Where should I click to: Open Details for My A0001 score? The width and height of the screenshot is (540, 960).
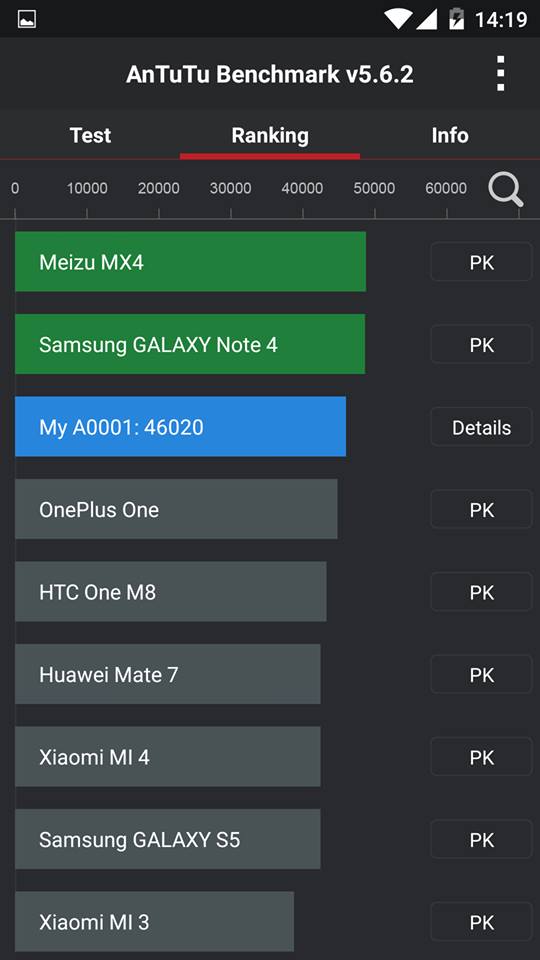tap(481, 427)
